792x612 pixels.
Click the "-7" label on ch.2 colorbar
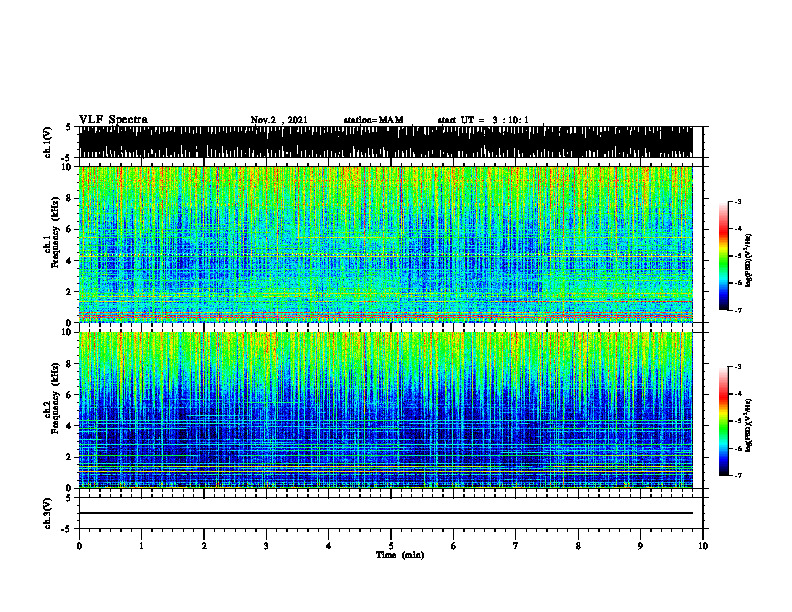[737, 475]
